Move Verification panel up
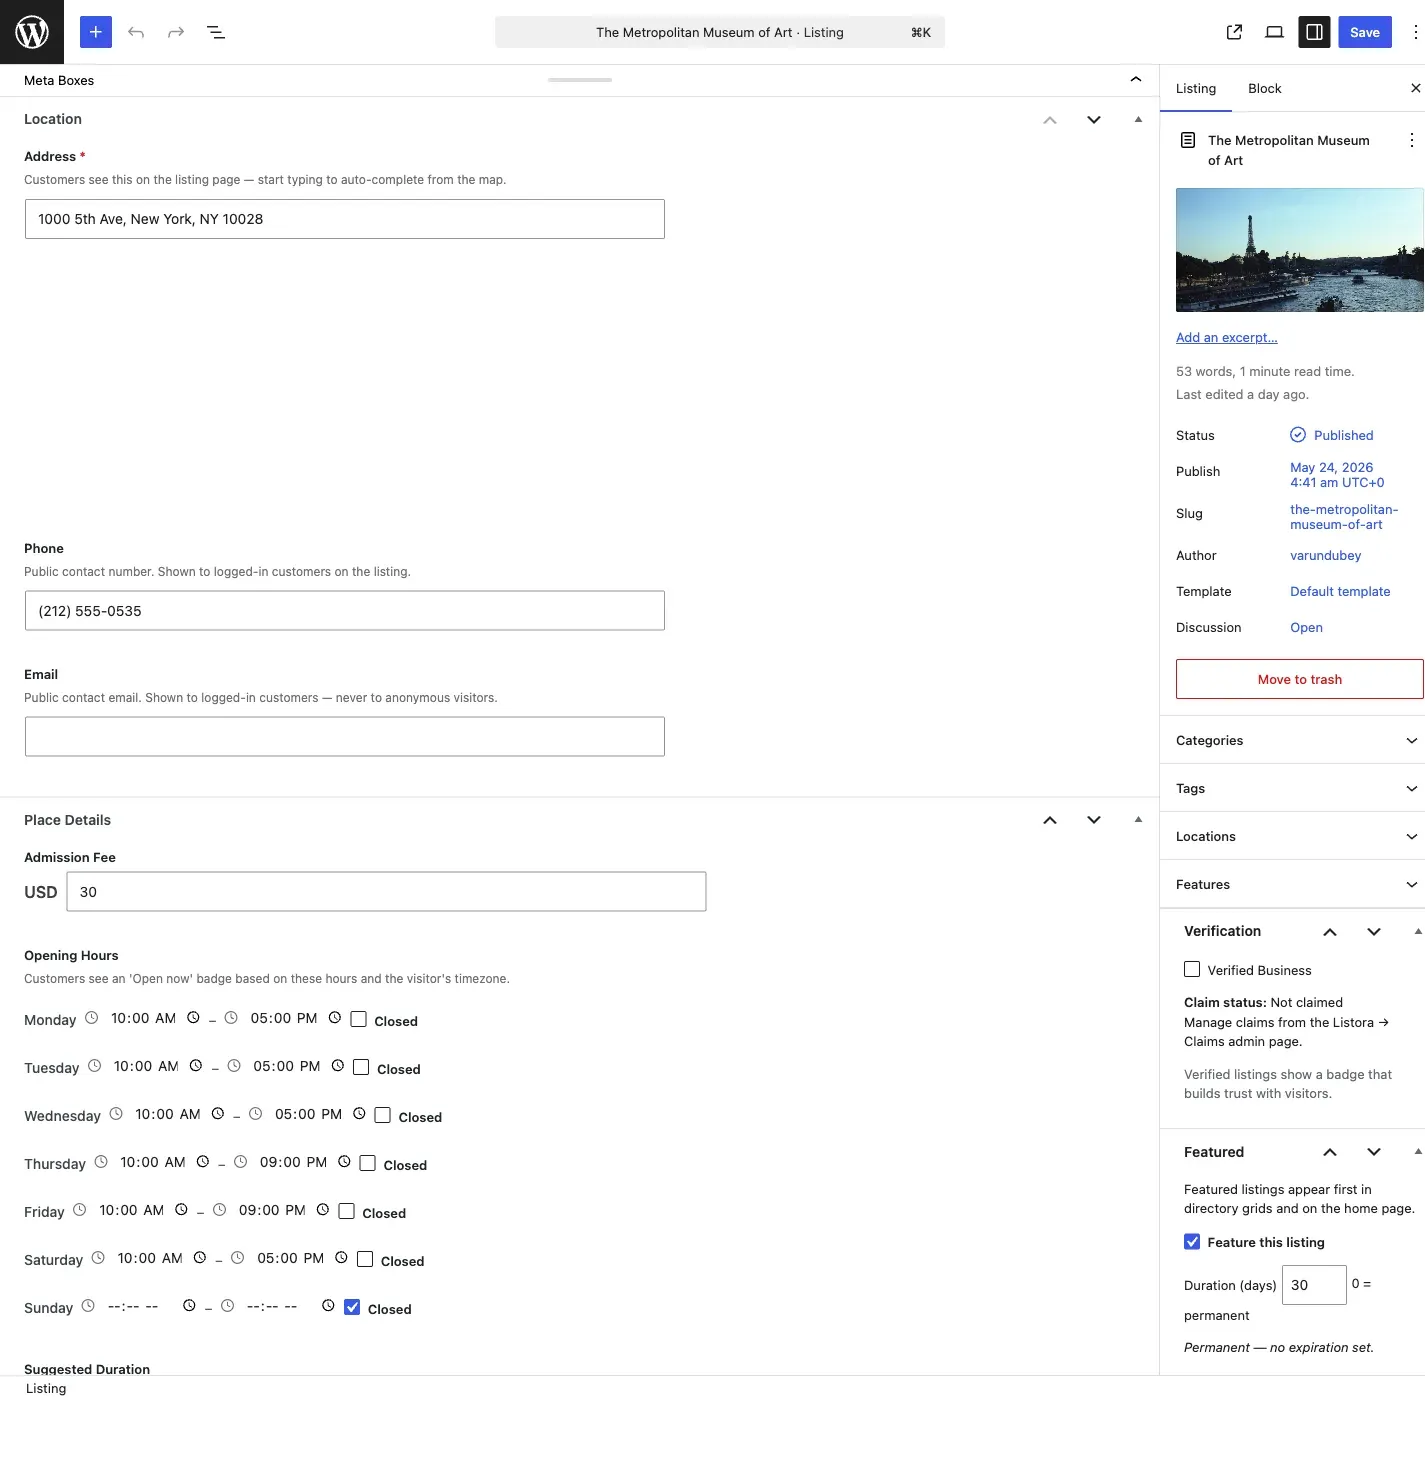Screen dimensions: 1425x1477 (x=1330, y=931)
